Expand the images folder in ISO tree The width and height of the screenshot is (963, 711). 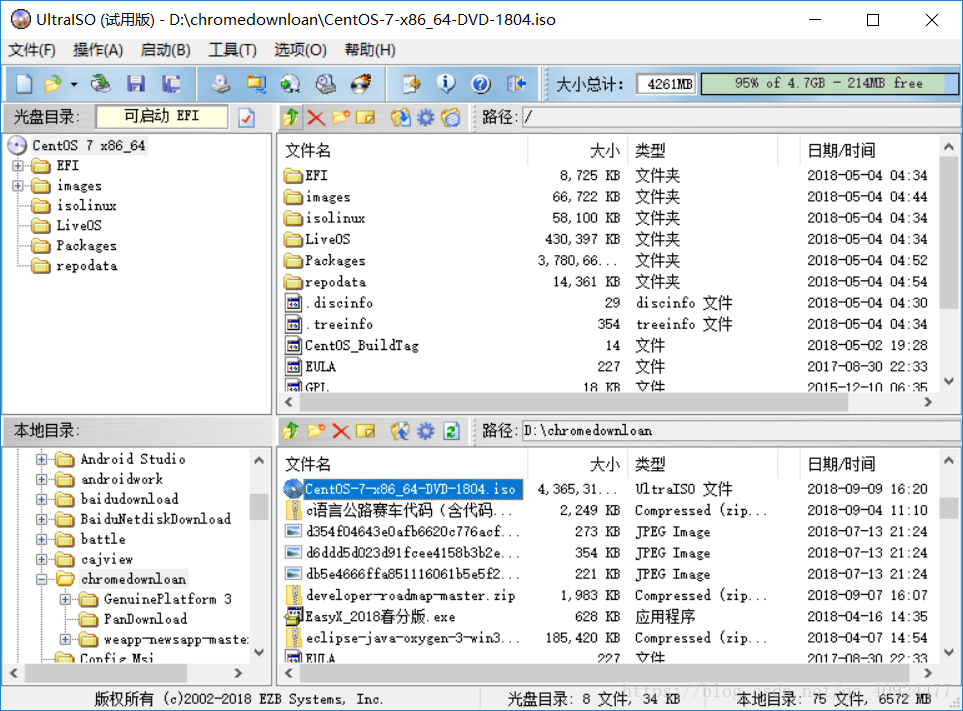coord(18,185)
